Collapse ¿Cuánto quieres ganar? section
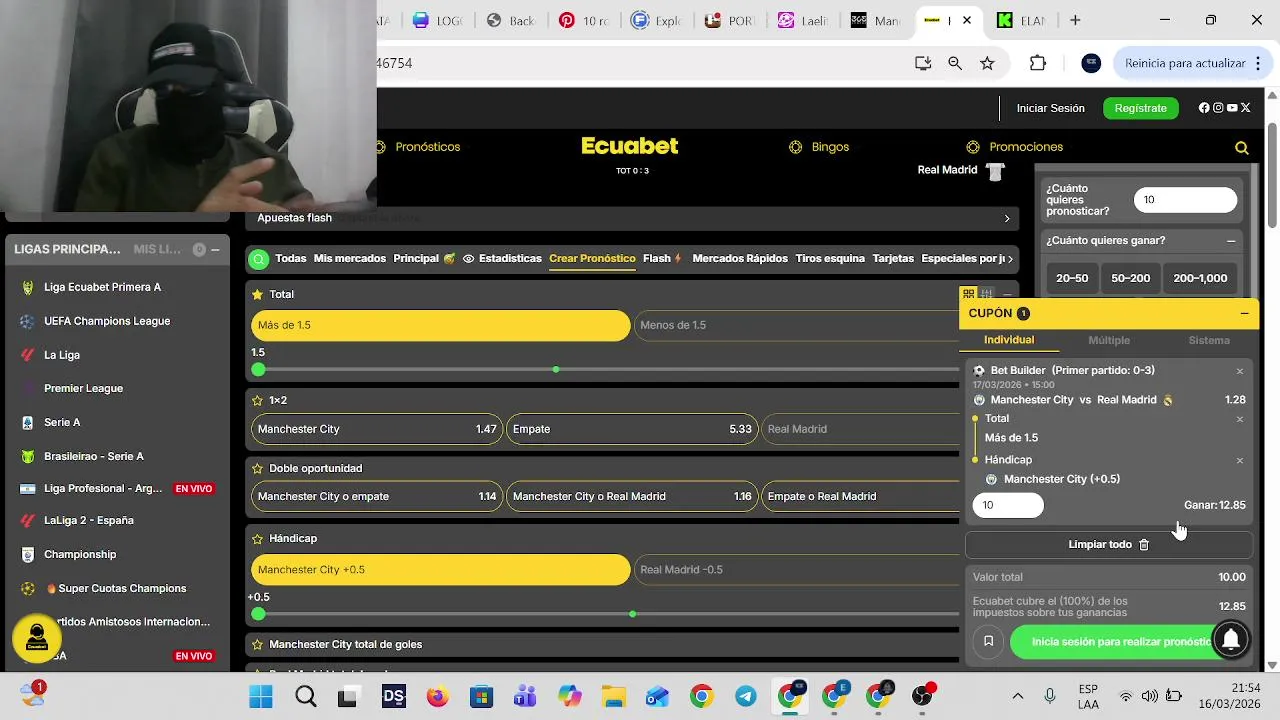 click(1231, 241)
